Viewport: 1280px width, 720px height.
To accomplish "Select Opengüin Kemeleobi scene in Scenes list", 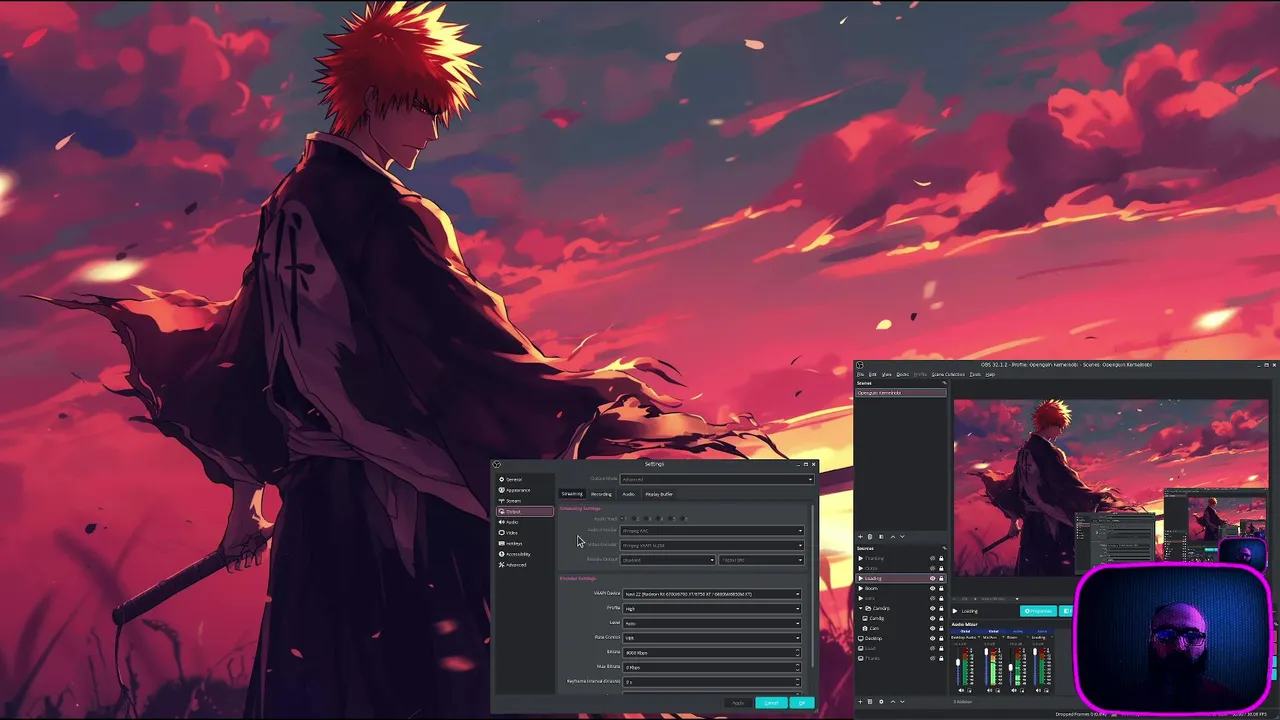I will (x=900, y=393).
